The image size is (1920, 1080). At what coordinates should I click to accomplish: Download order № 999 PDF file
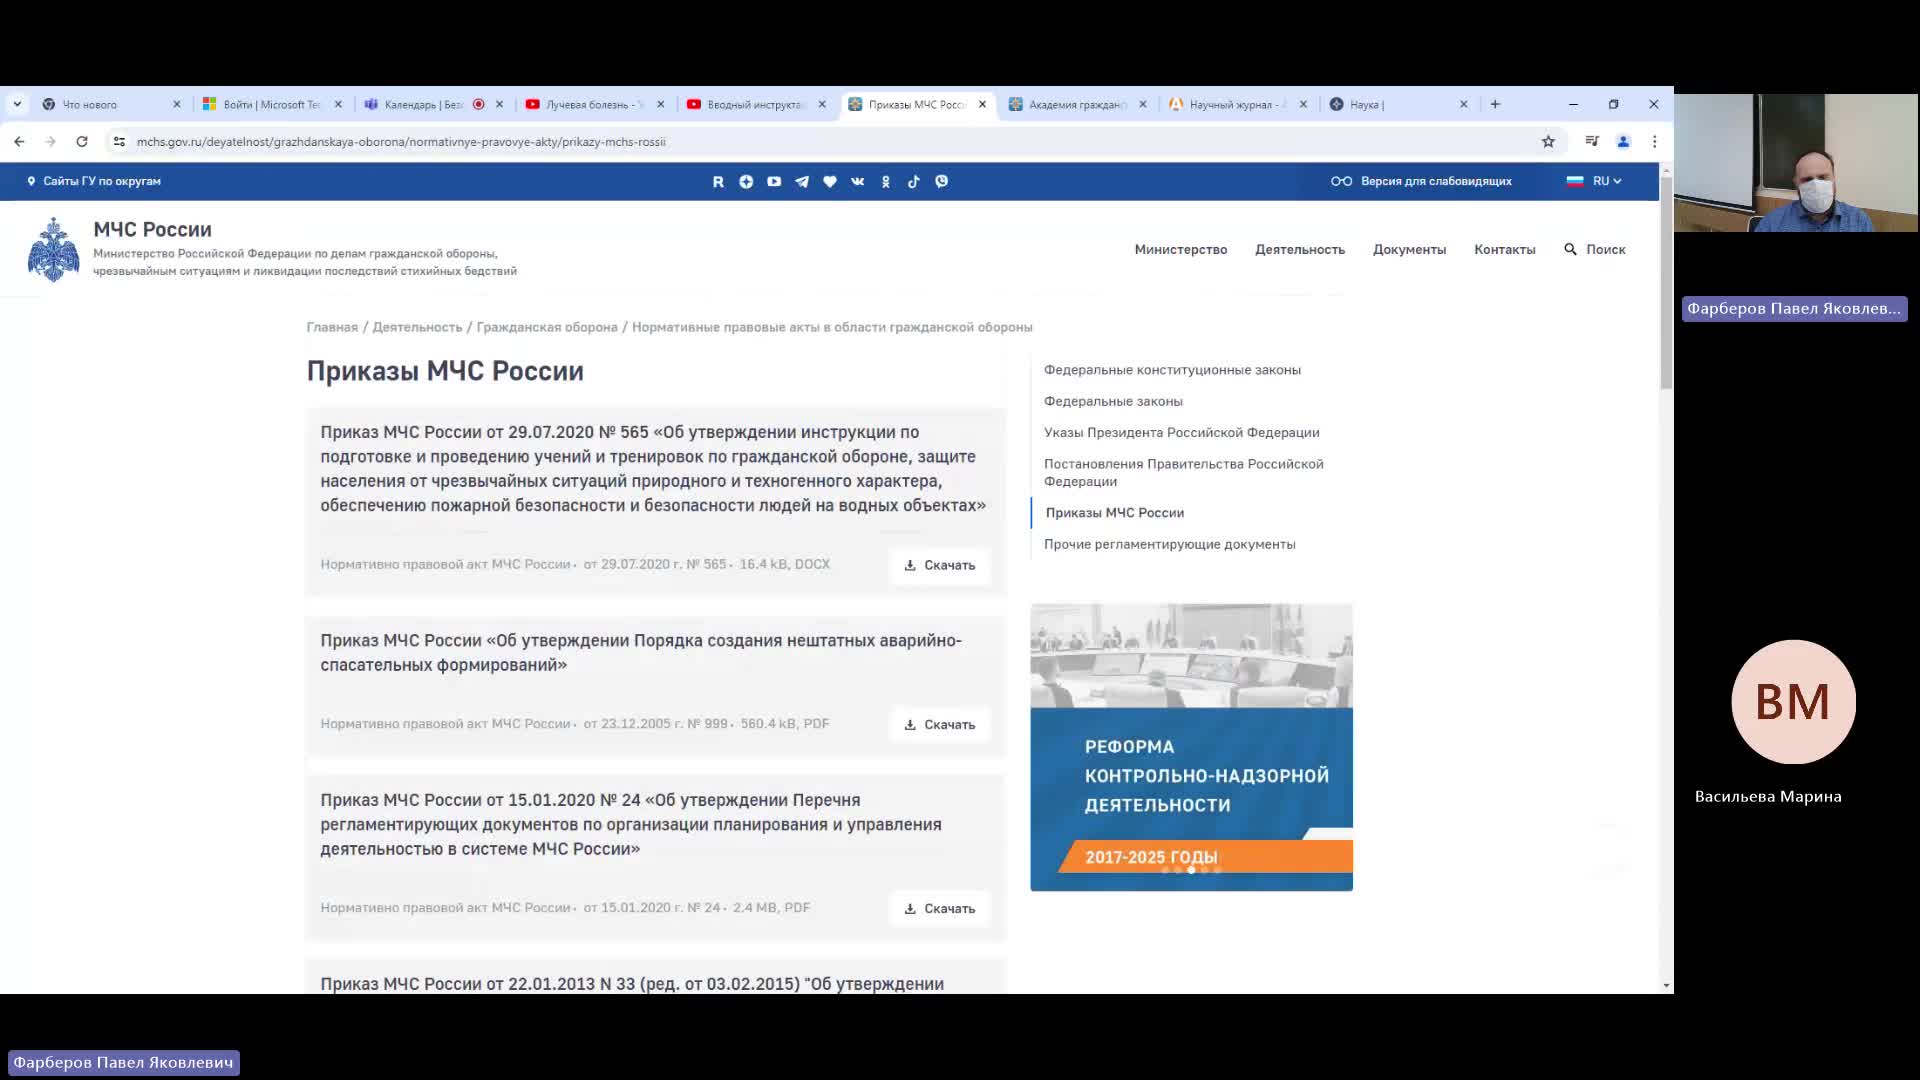[x=940, y=724]
